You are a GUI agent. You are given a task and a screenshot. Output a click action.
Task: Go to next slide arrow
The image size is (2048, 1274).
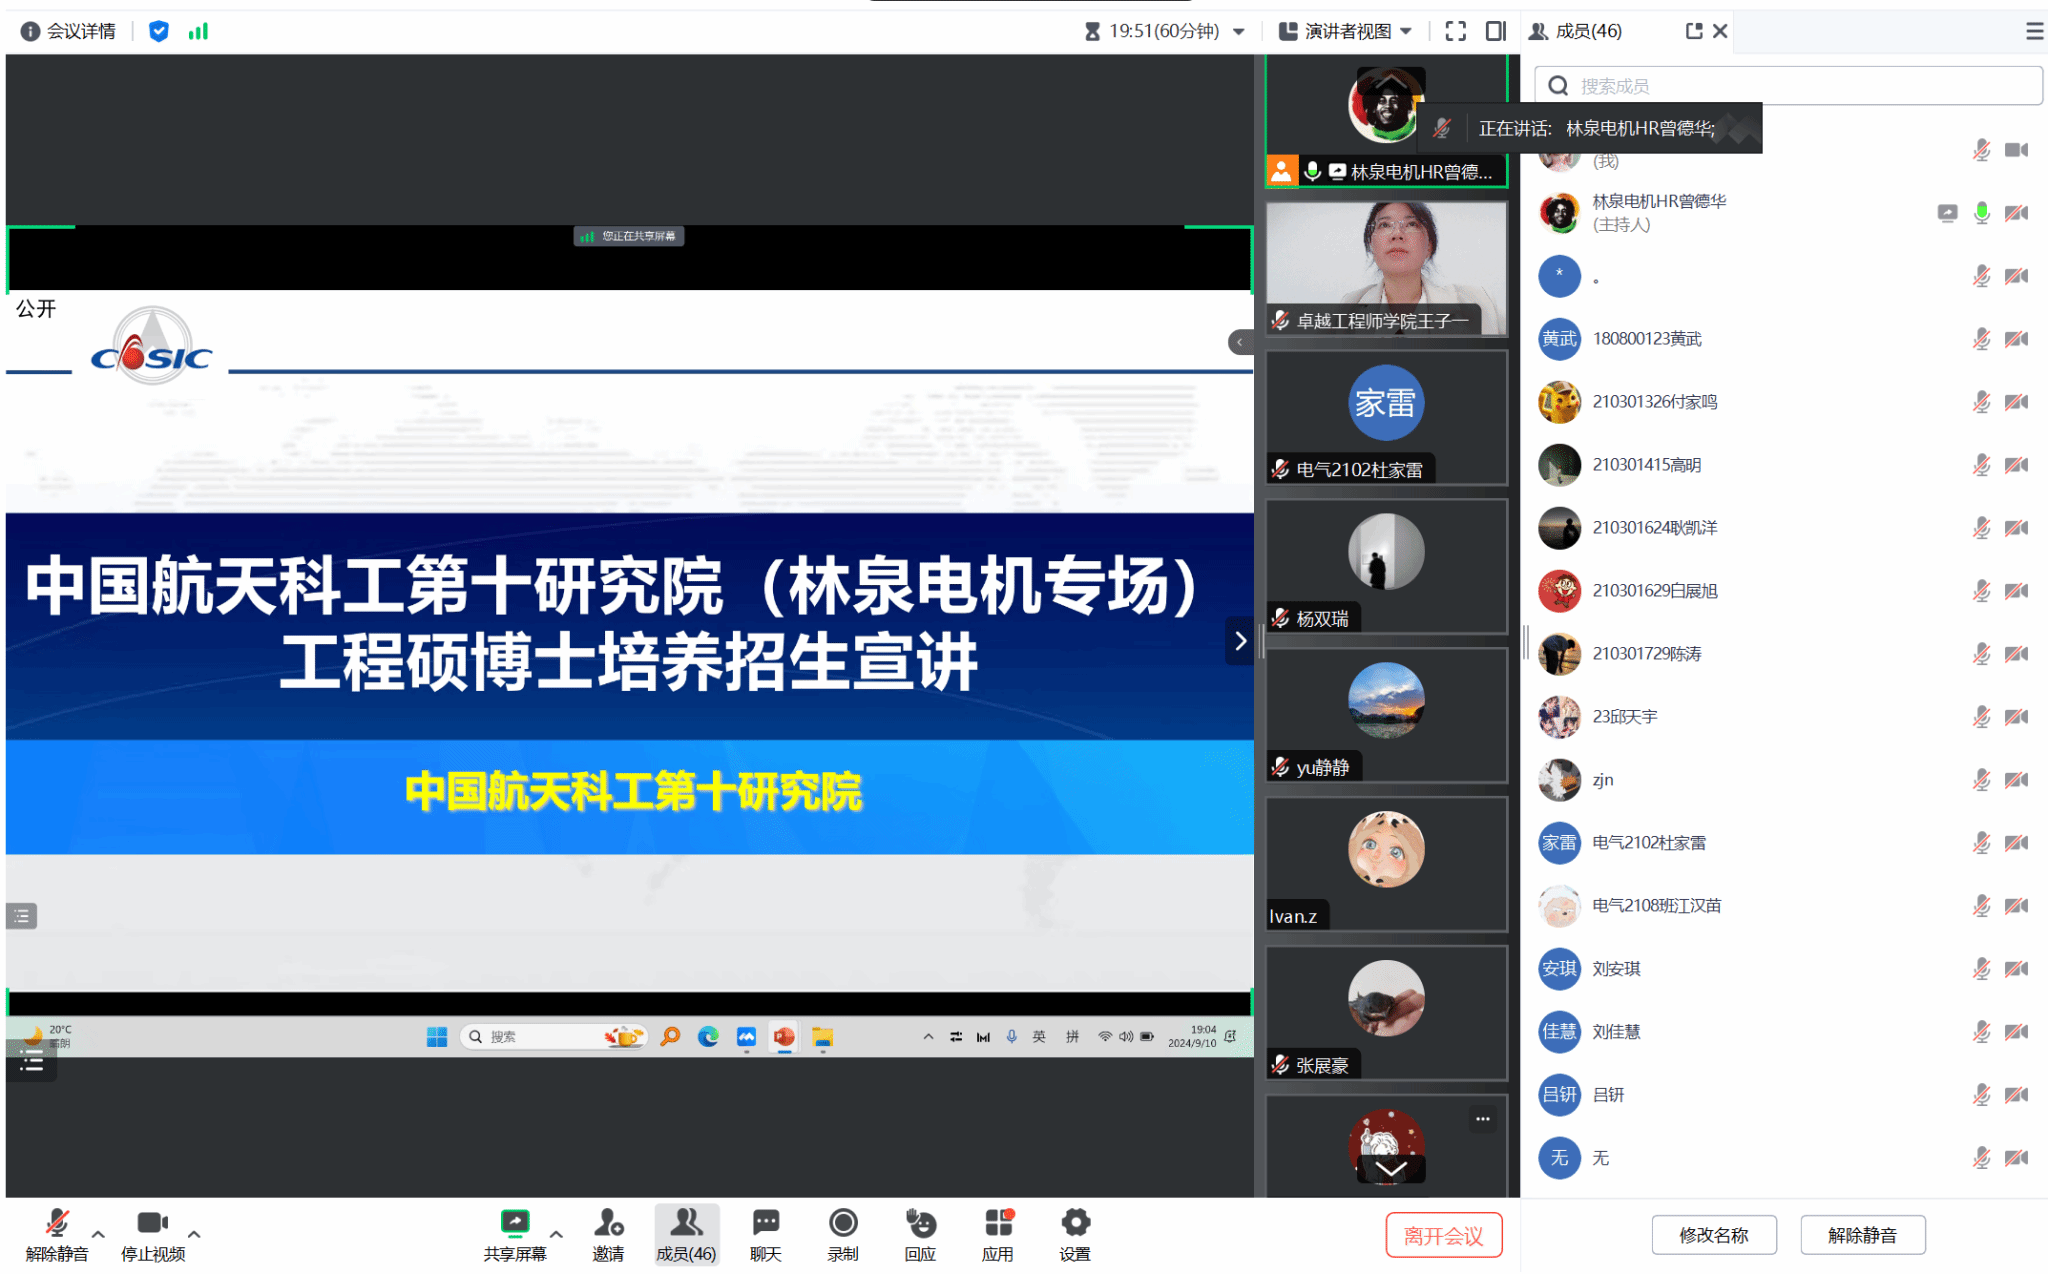(1240, 641)
